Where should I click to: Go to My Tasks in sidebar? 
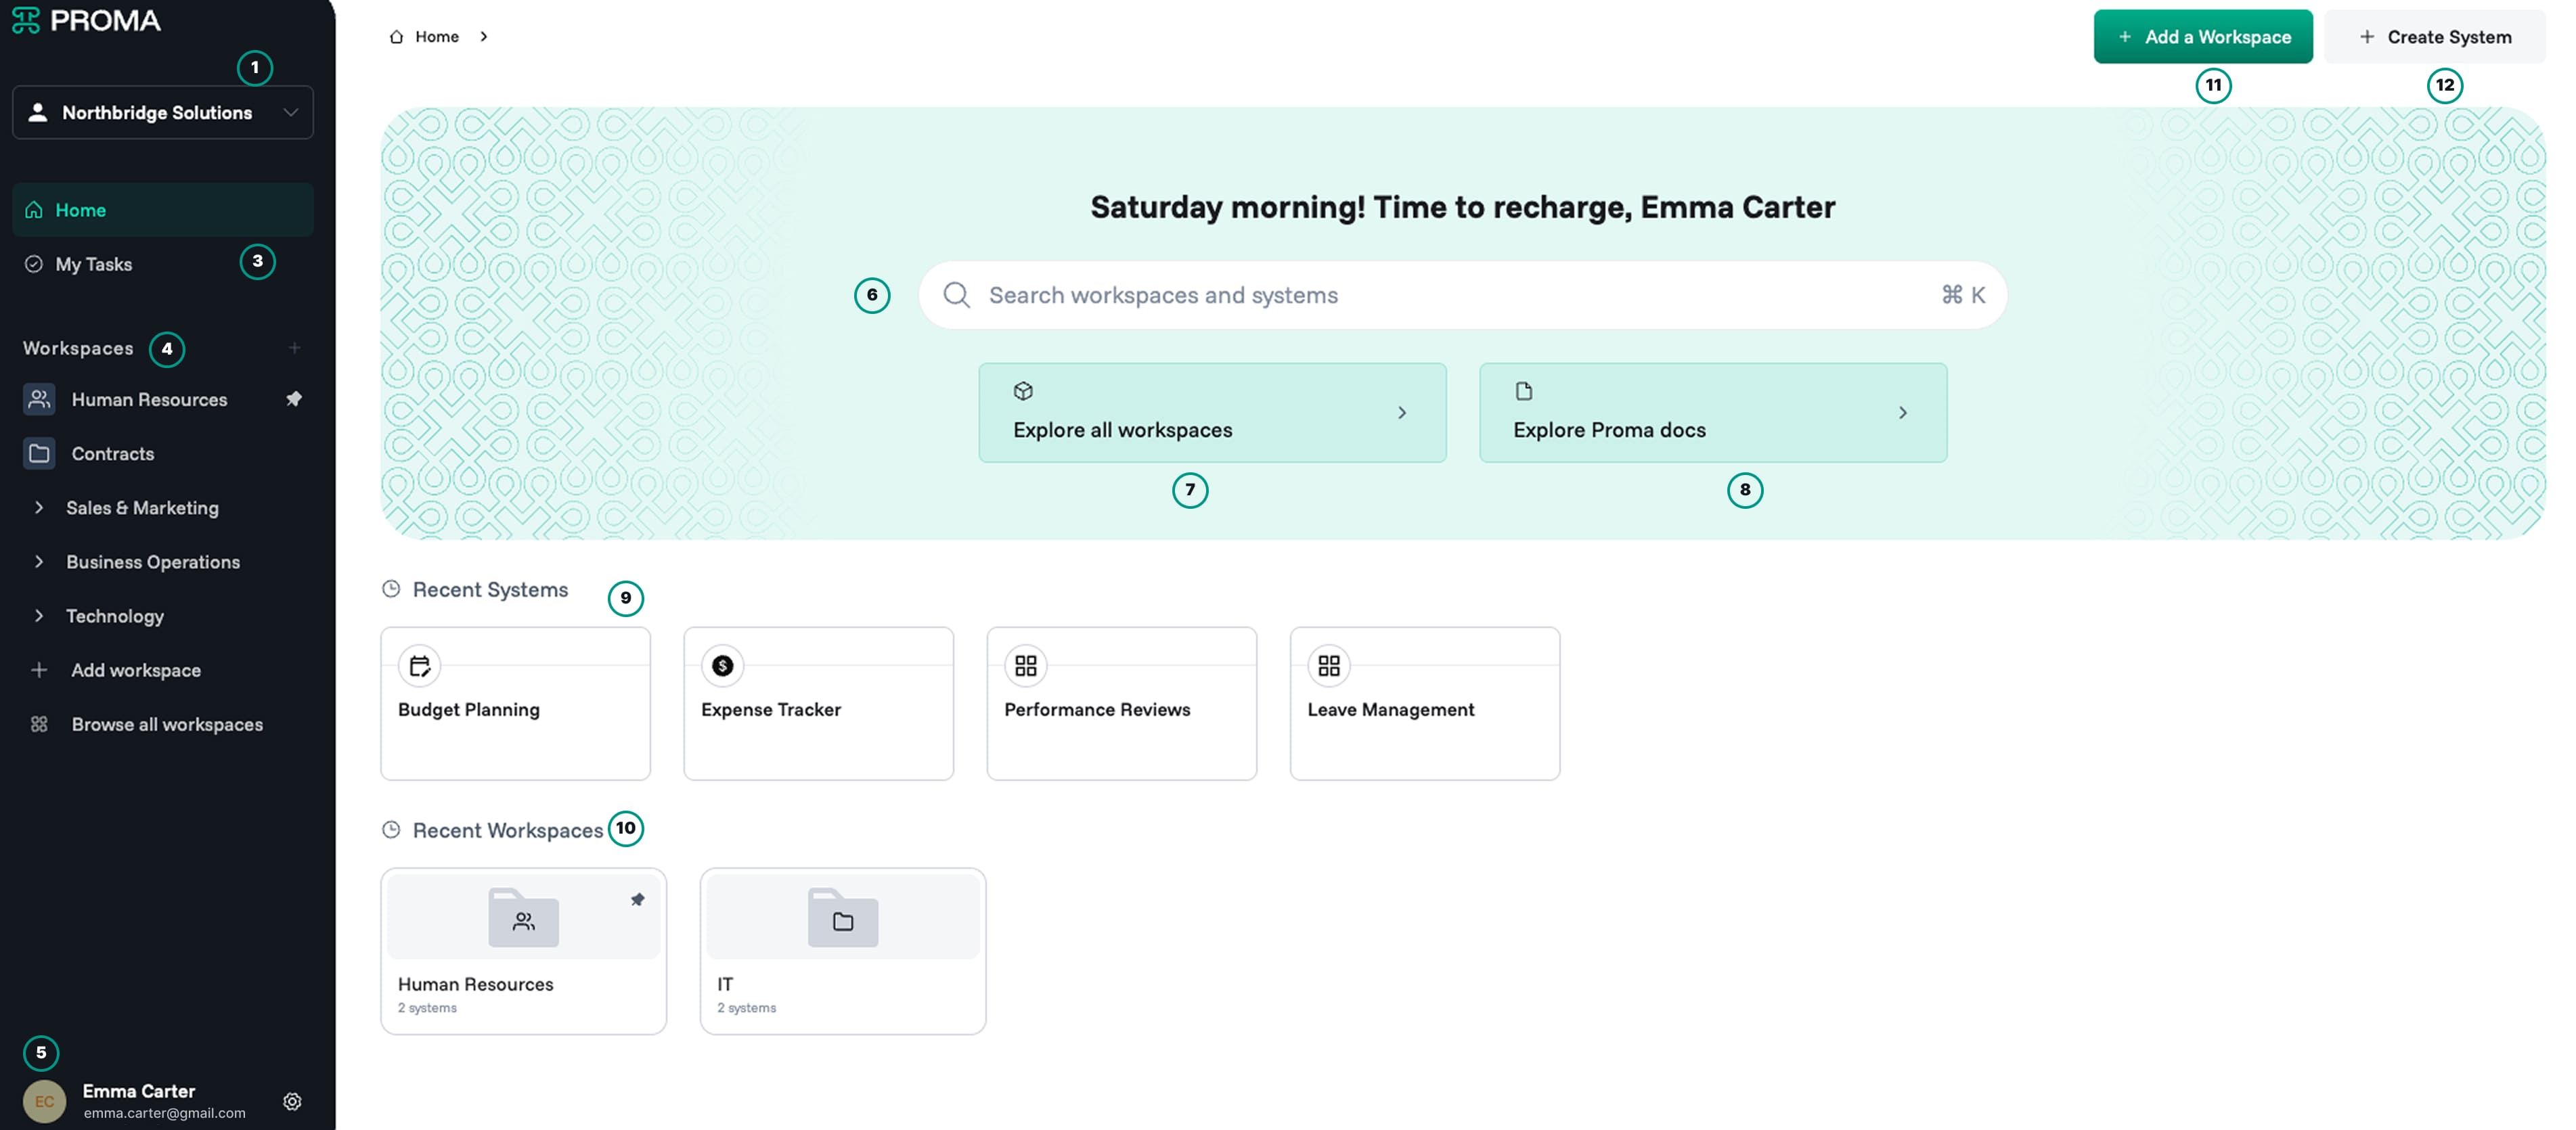[x=93, y=264]
